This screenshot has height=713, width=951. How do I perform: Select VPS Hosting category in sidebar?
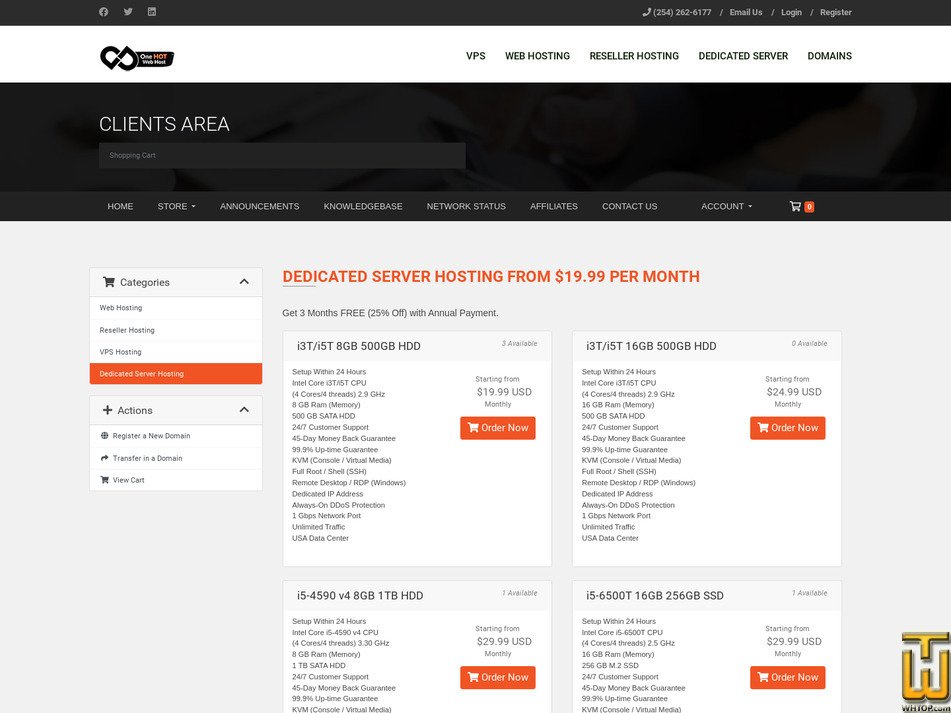point(176,352)
